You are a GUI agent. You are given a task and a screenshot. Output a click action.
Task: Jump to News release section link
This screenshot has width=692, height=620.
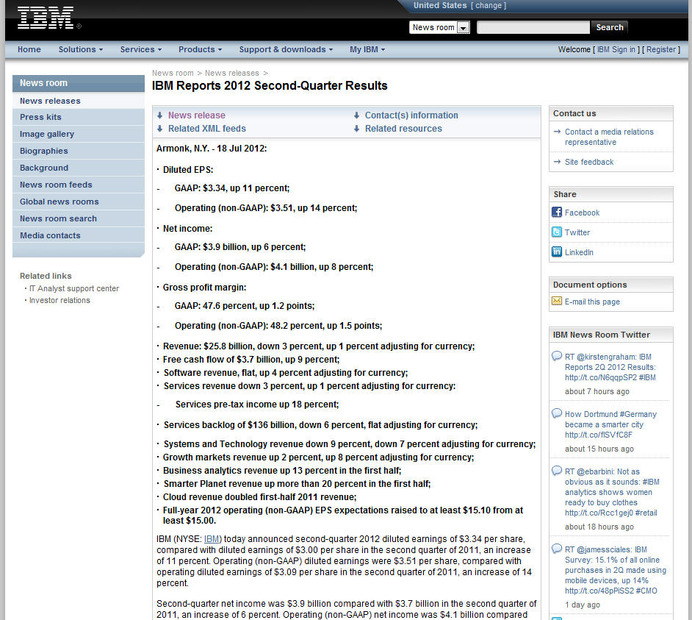196,115
